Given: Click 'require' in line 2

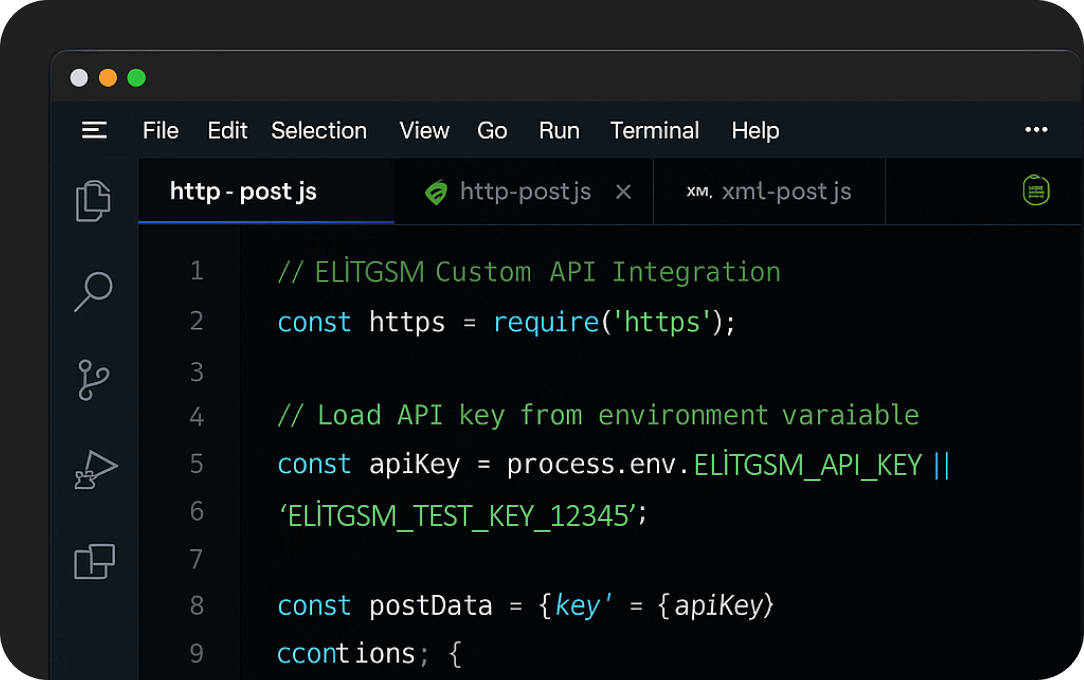Looking at the screenshot, I should point(546,323).
